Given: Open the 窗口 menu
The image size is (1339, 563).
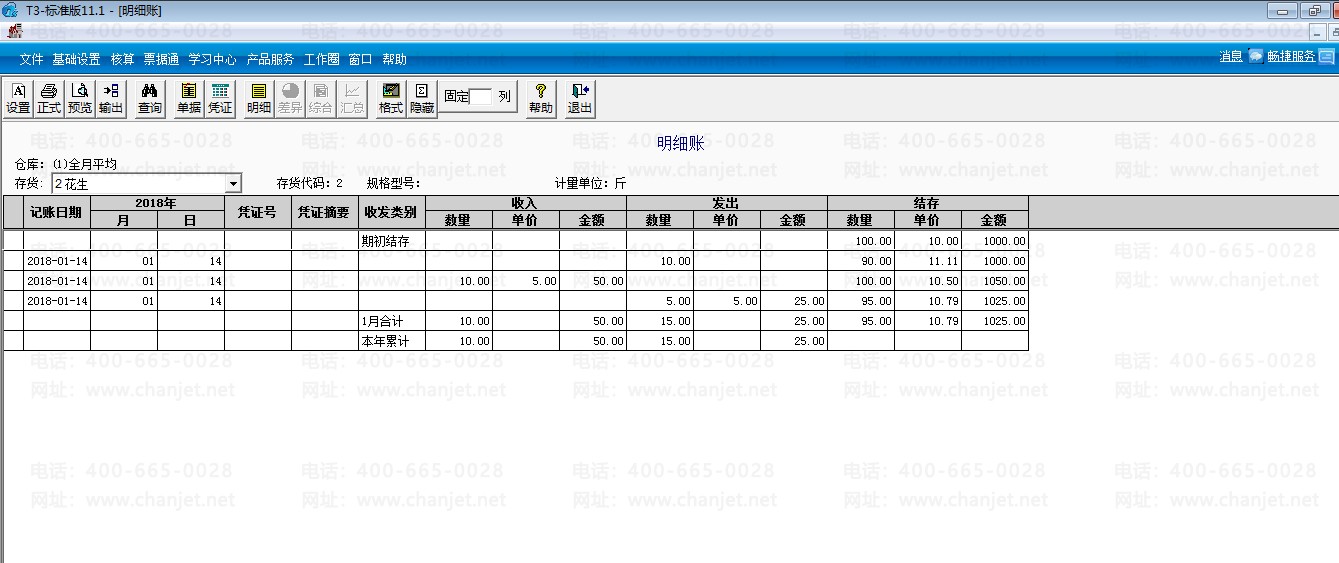Looking at the screenshot, I should [x=360, y=60].
